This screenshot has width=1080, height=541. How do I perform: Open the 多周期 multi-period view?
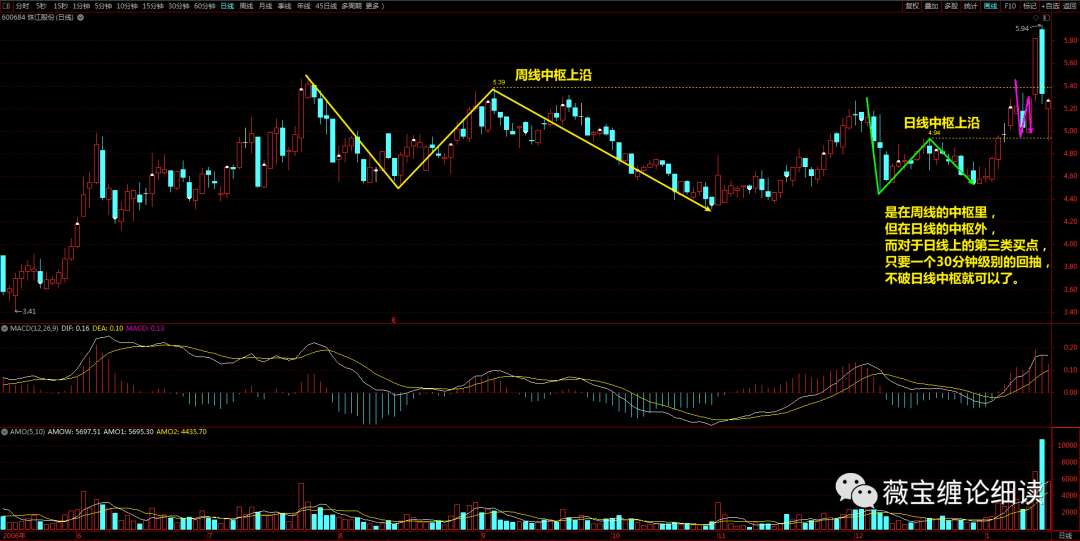tap(351, 6)
